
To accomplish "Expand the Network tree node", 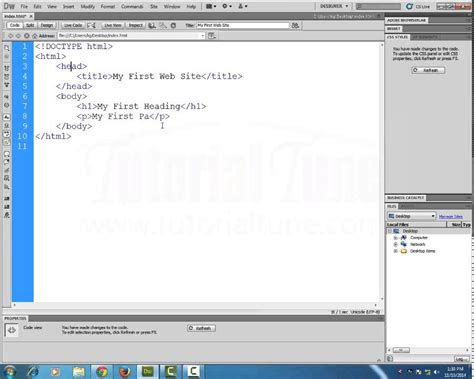I will click(396, 245).
